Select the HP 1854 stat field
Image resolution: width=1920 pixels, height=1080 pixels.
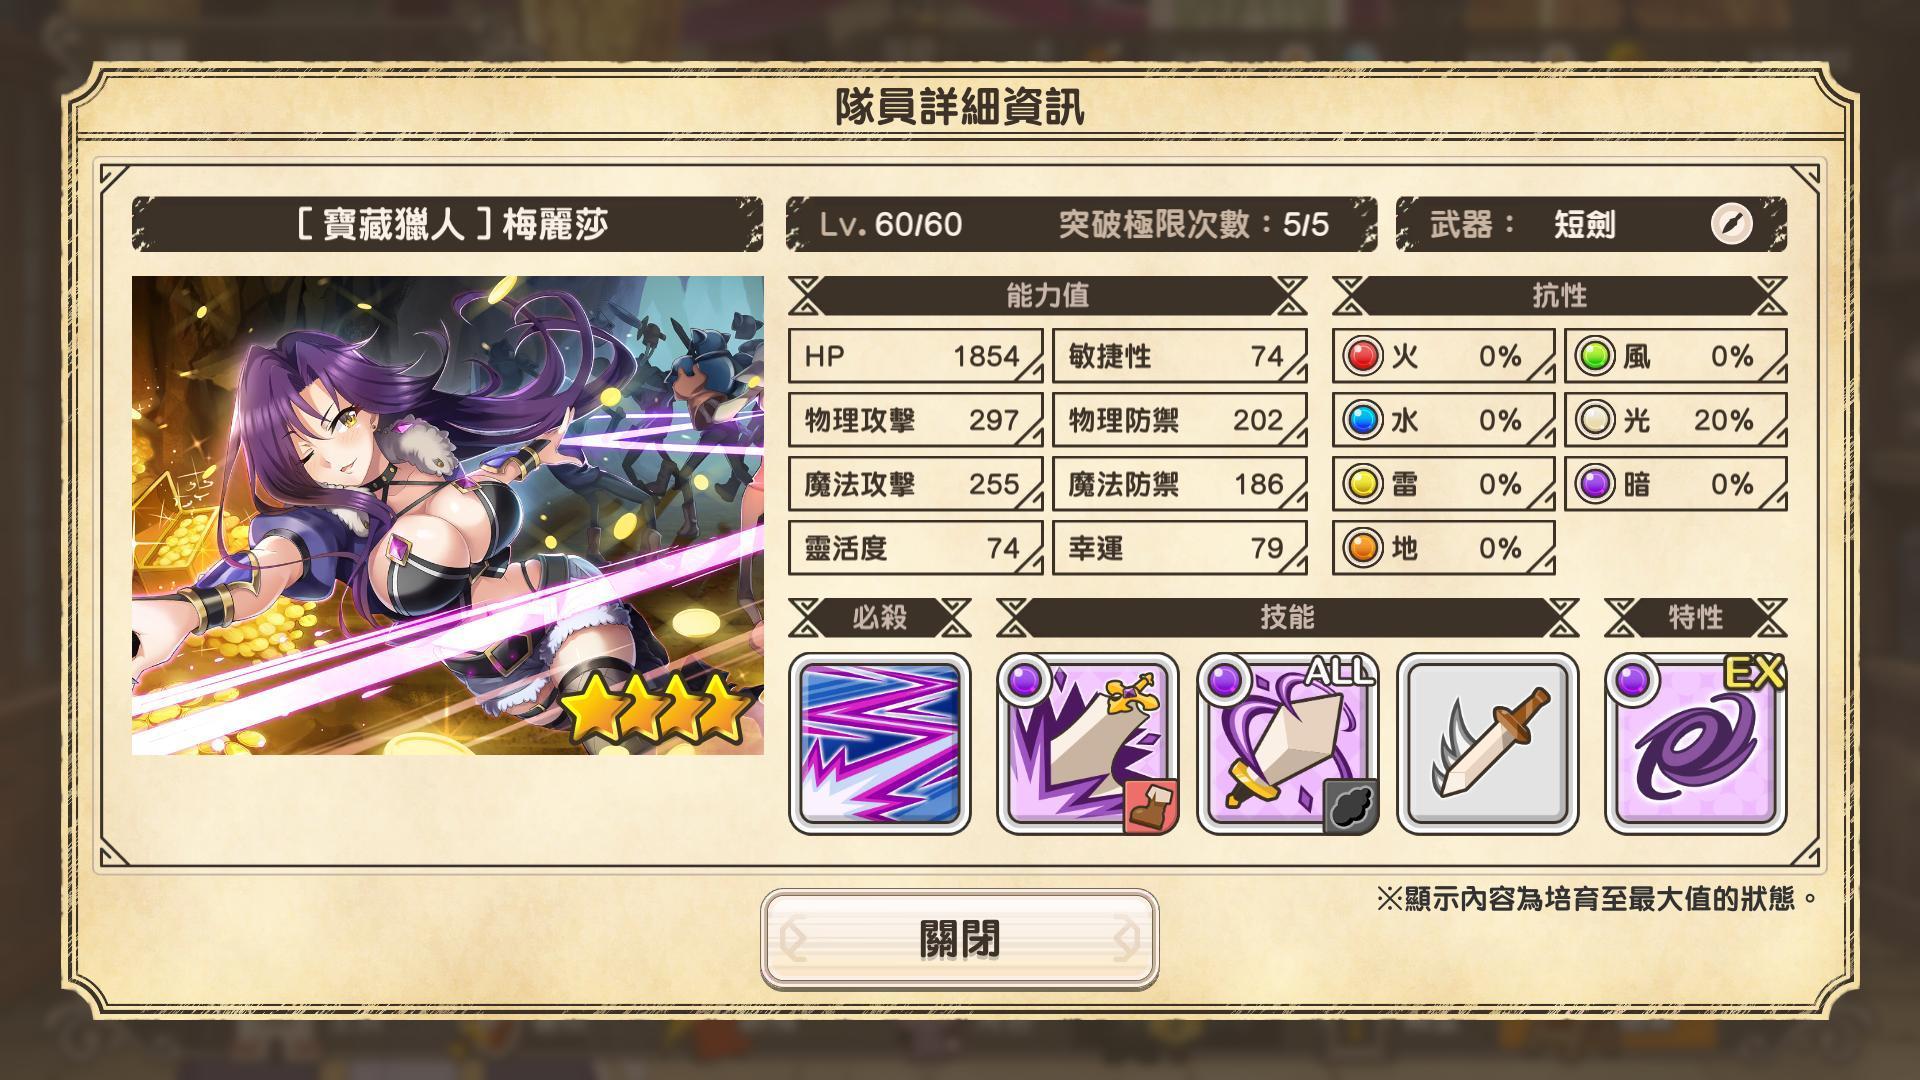(x=915, y=356)
